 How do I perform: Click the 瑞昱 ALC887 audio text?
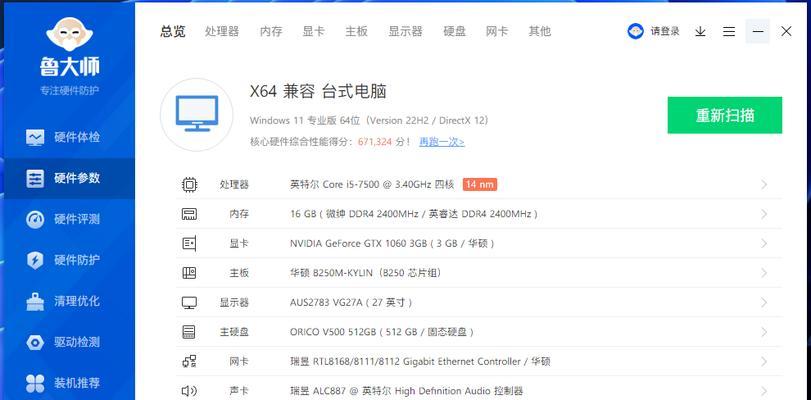point(406,391)
